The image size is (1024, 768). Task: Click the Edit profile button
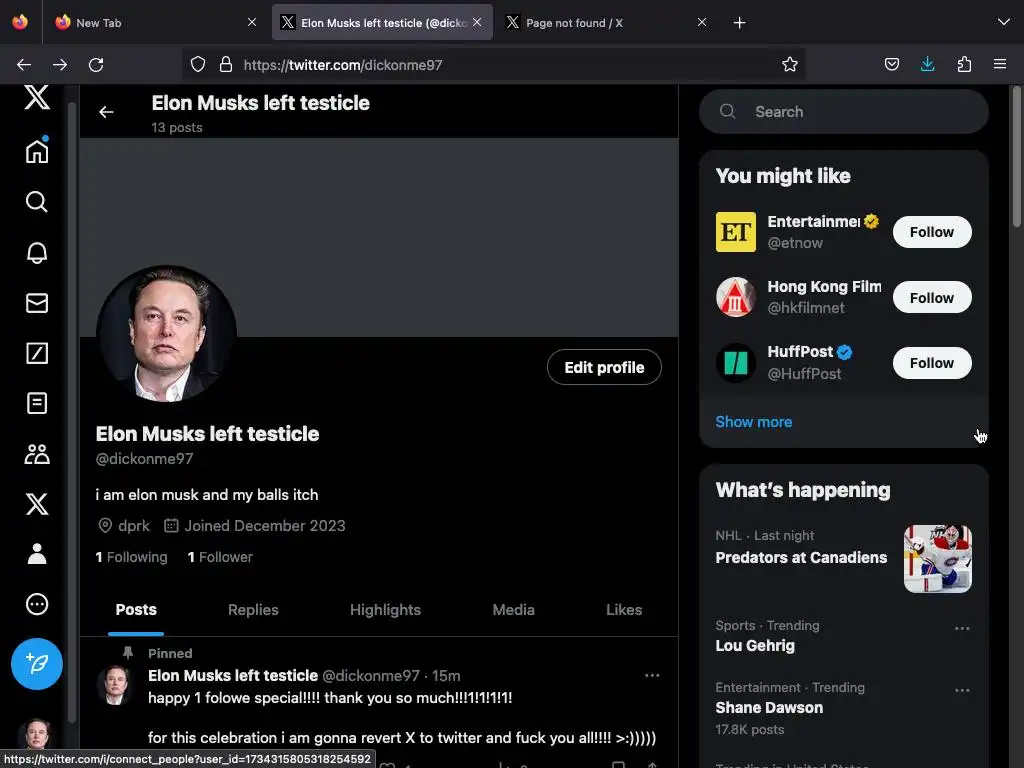coord(604,368)
